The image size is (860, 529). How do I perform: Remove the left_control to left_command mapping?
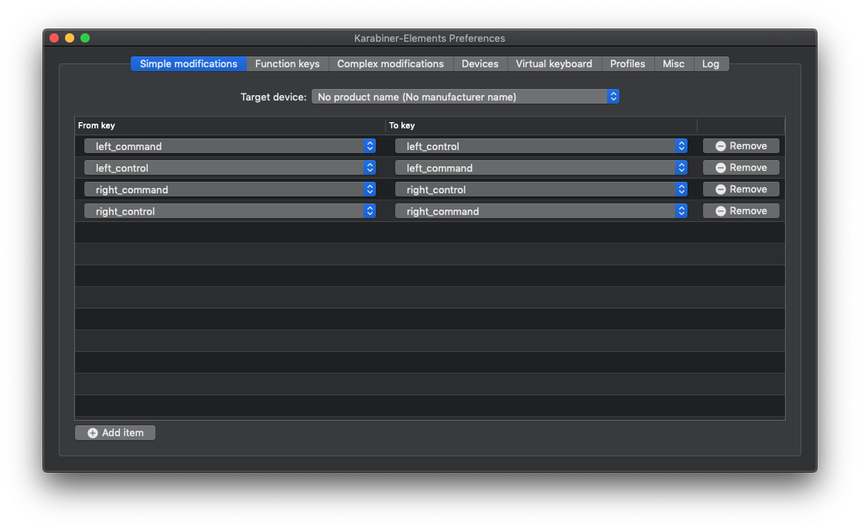(741, 168)
